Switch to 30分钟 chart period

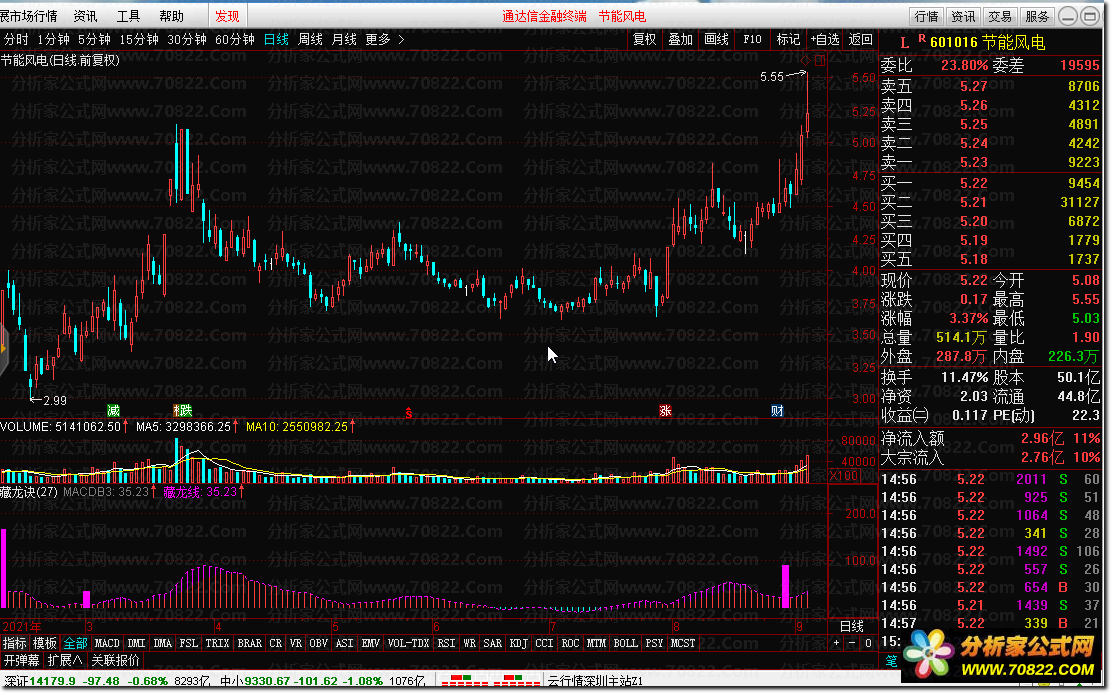(x=187, y=39)
